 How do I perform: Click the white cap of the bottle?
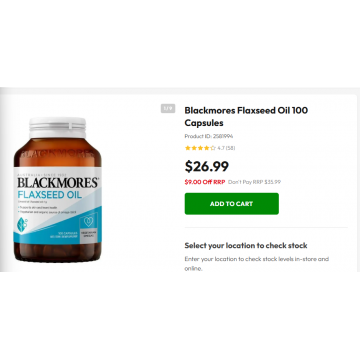(57, 127)
